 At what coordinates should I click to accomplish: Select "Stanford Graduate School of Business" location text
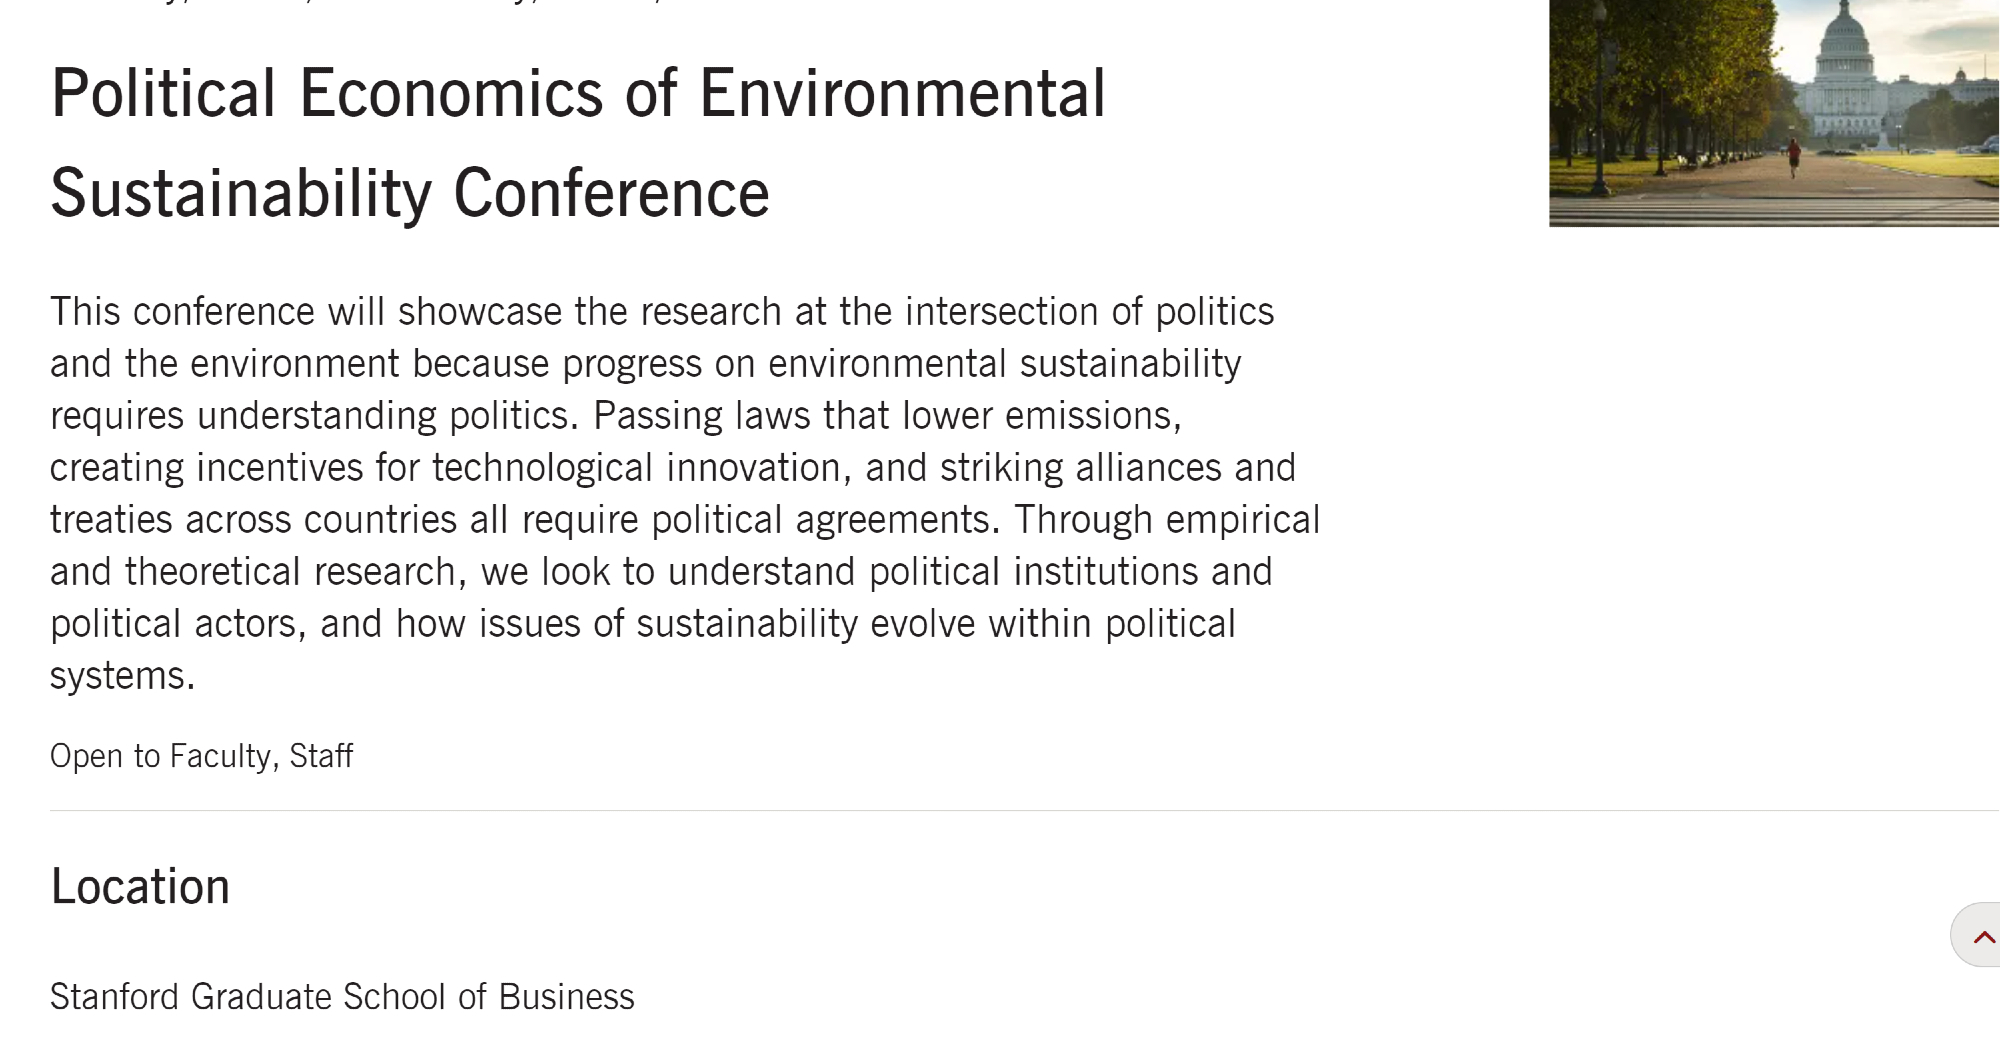[342, 997]
